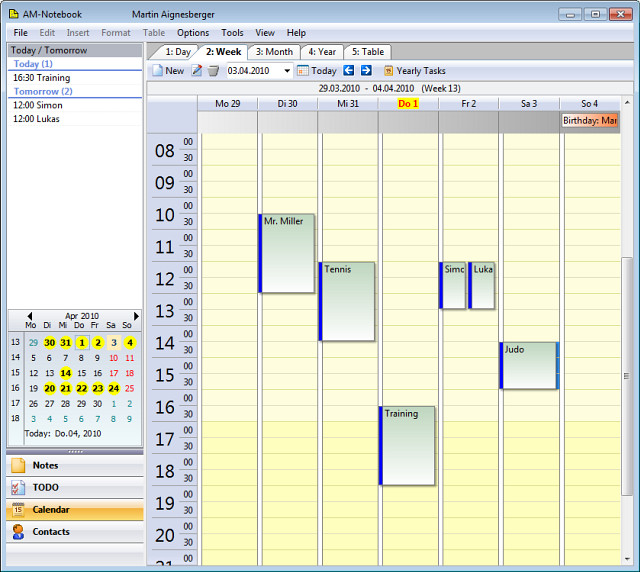Select the Judo appointment
Image resolution: width=640 pixels, height=572 pixels.
pos(529,365)
